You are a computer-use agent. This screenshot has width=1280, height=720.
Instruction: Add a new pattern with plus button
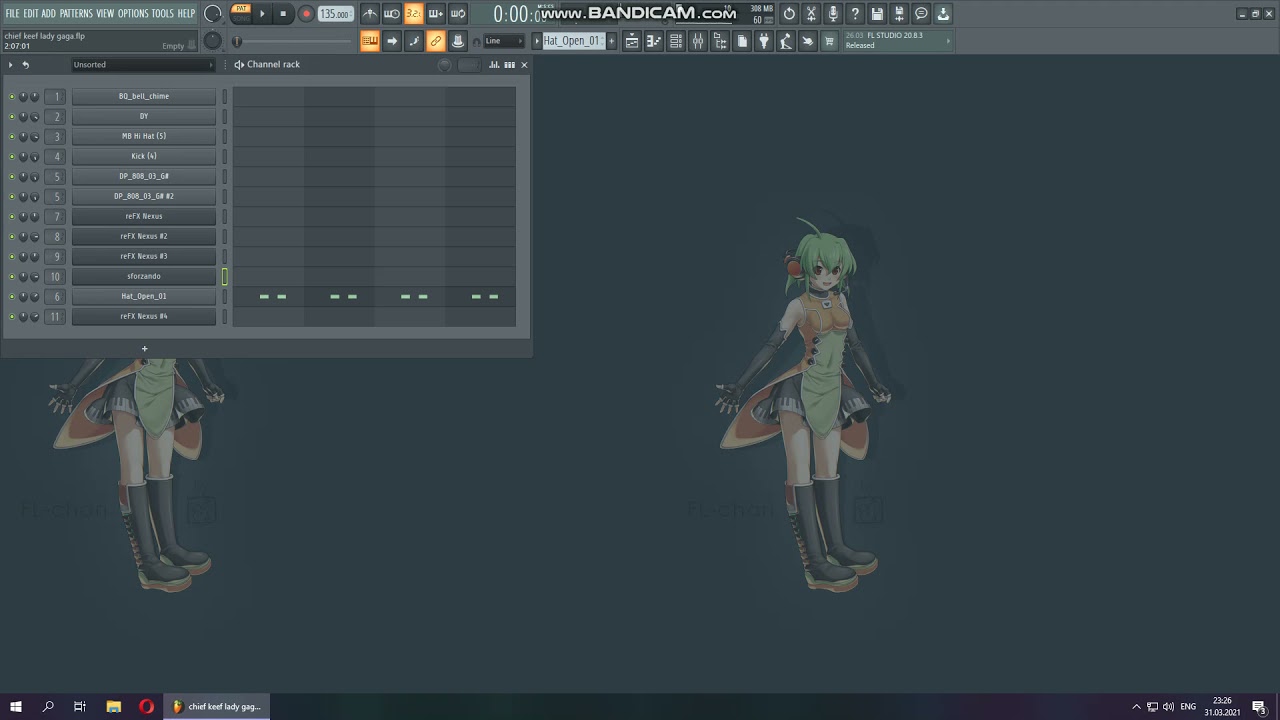tap(612, 41)
